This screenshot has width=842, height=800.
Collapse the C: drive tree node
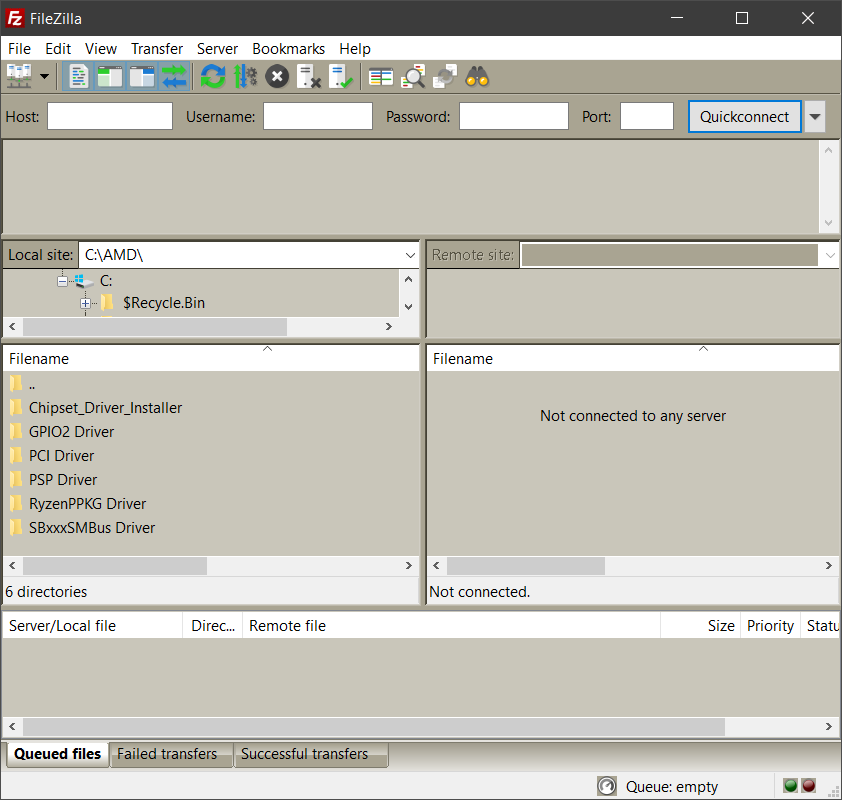(62, 281)
